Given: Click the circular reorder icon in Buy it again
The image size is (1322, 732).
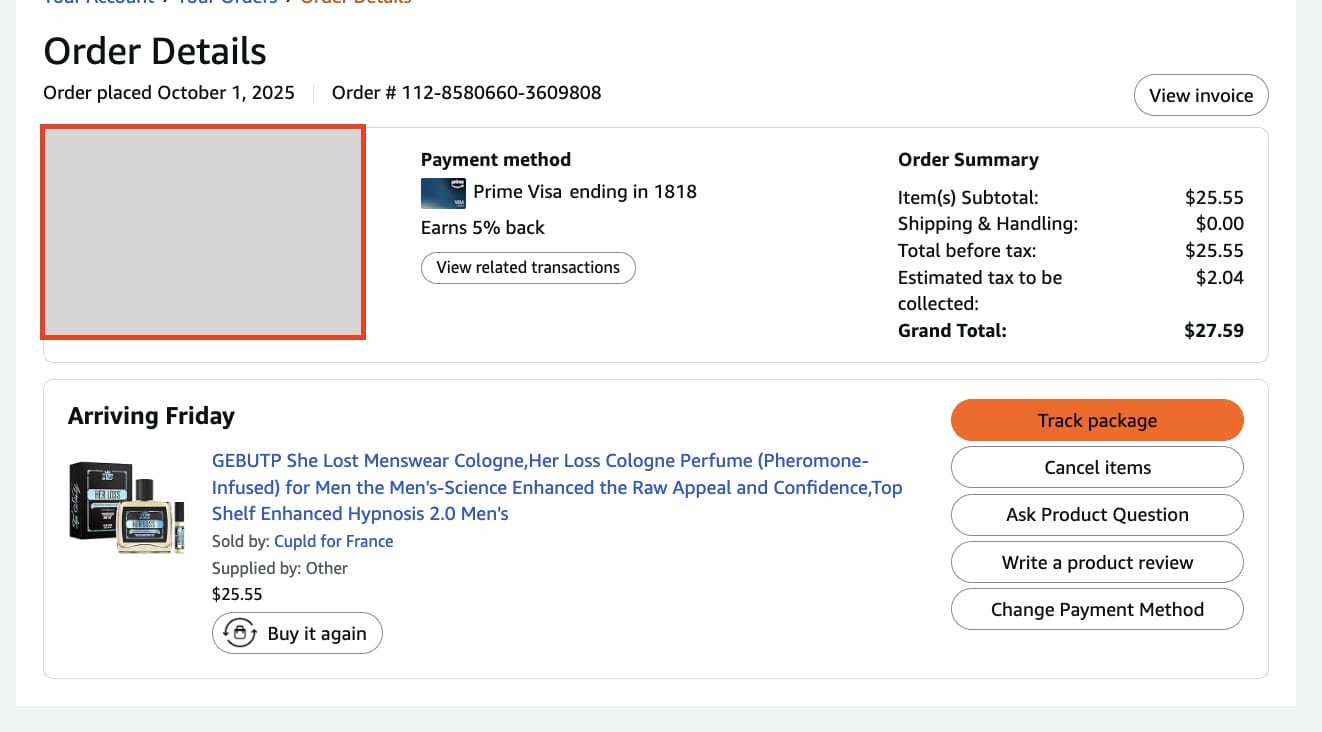Looking at the screenshot, I should pyautogui.click(x=240, y=633).
